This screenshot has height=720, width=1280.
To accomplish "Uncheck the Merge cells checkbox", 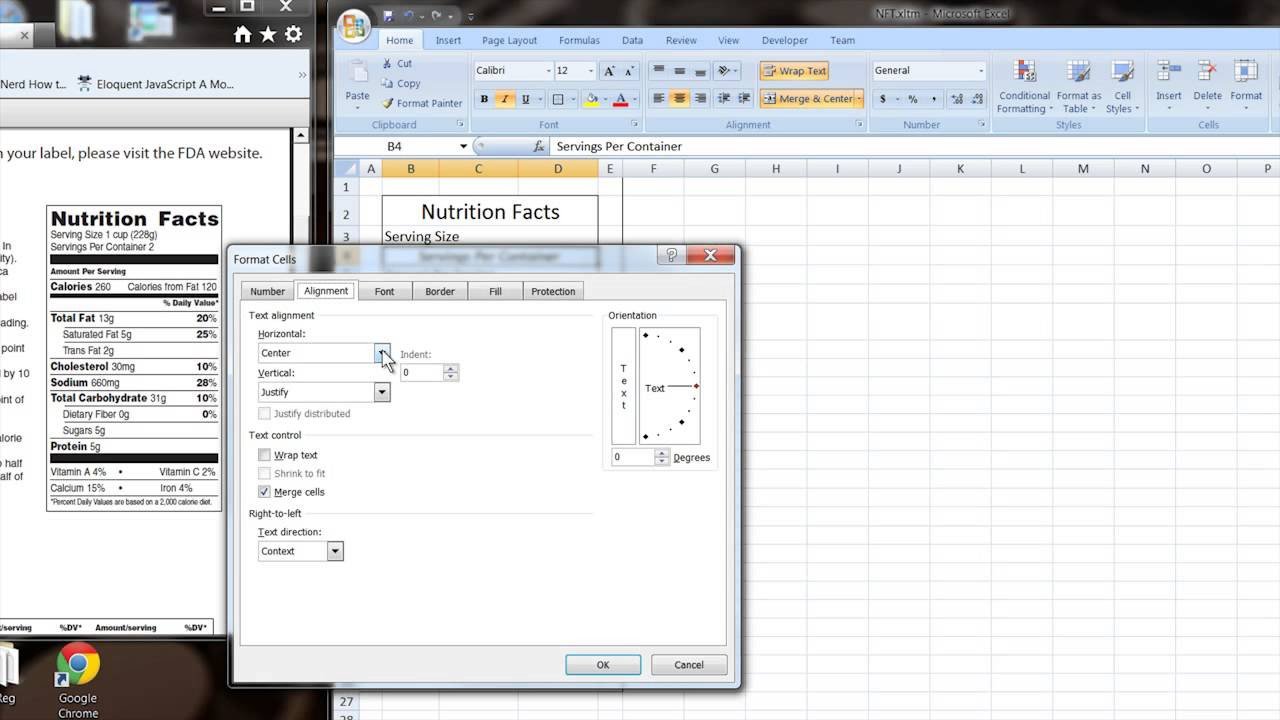I will (x=264, y=492).
